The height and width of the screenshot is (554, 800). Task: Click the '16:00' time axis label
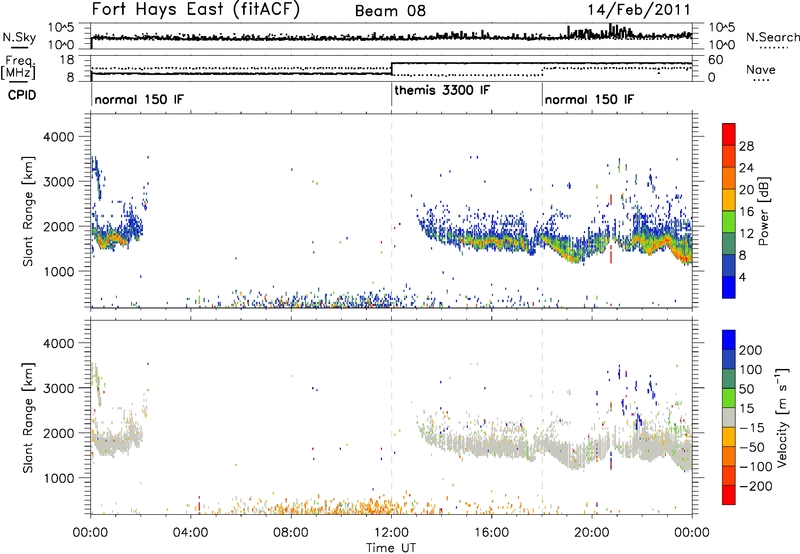(x=491, y=532)
